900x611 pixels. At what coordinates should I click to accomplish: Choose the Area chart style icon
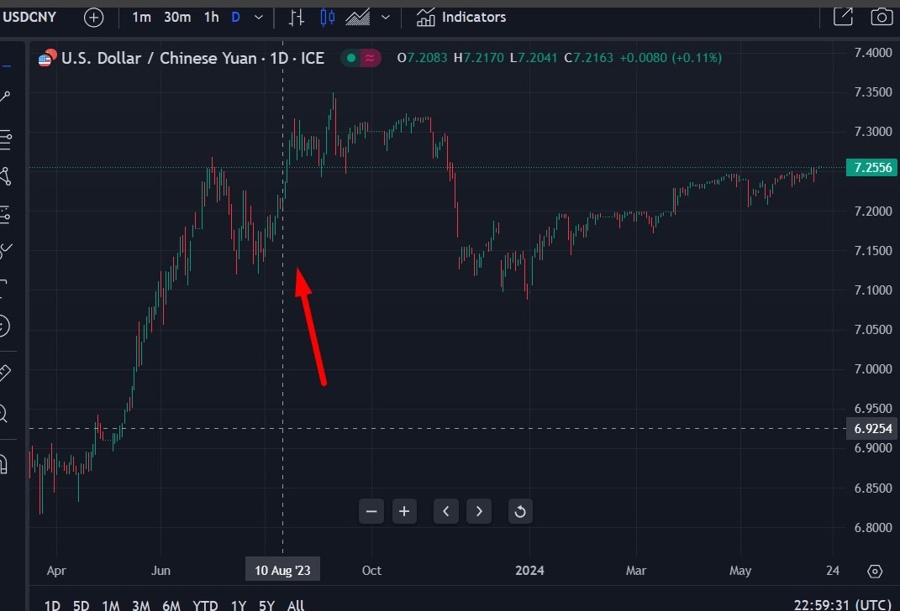(x=358, y=17)
